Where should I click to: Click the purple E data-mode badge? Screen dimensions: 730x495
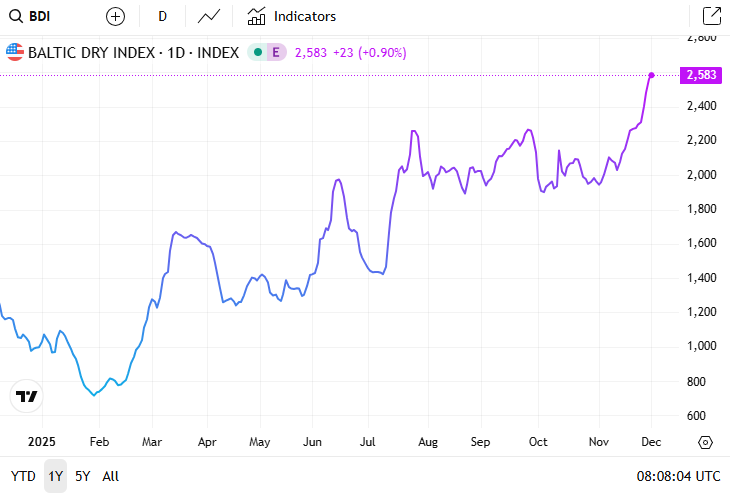[x=276, y=52]
